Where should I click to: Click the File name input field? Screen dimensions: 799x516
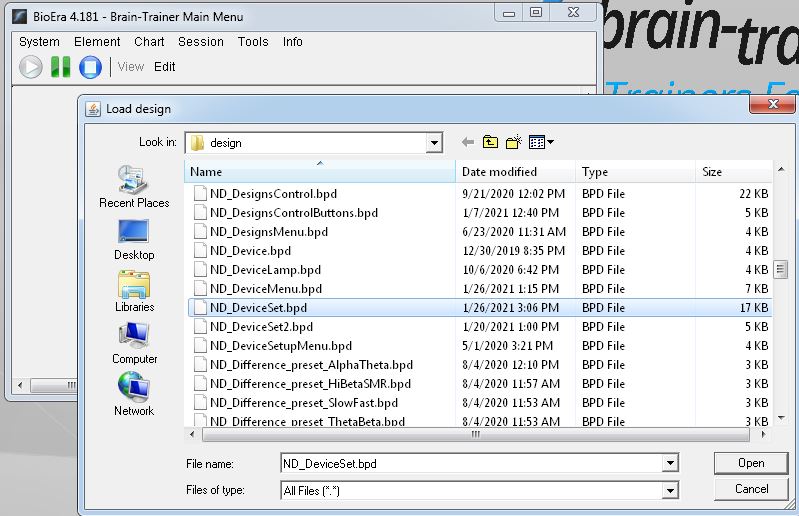coord(471,464)
